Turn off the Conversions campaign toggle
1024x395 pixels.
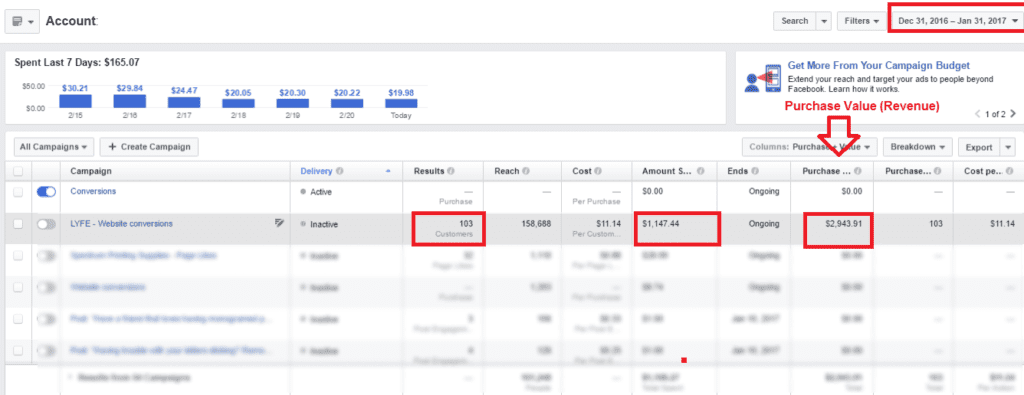pos(46,191)
